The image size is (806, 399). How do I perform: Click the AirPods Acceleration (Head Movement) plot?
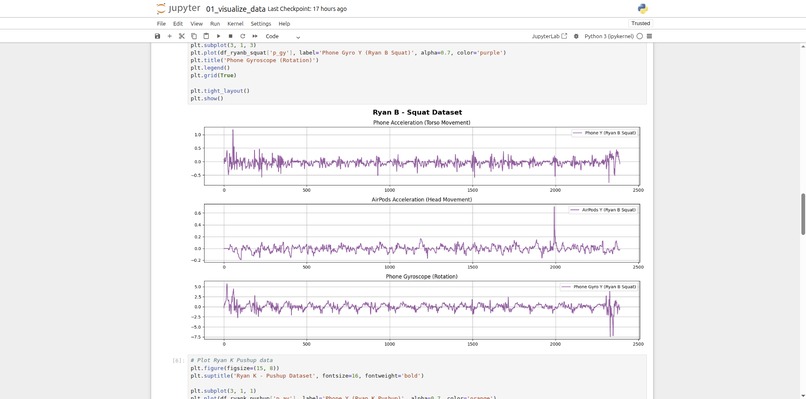pyautogui.click(x=422, y=233)
